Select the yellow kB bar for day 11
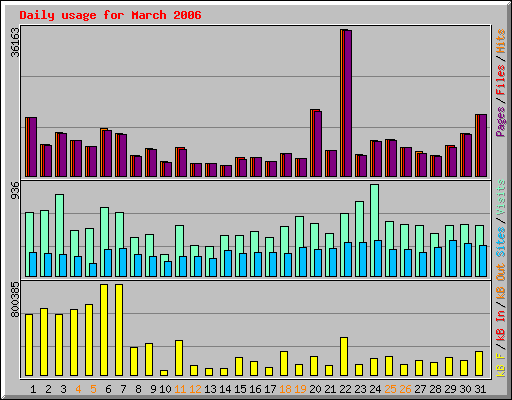Image resolution: width=512 pixels, height=400 pixels. click(179, 358)
